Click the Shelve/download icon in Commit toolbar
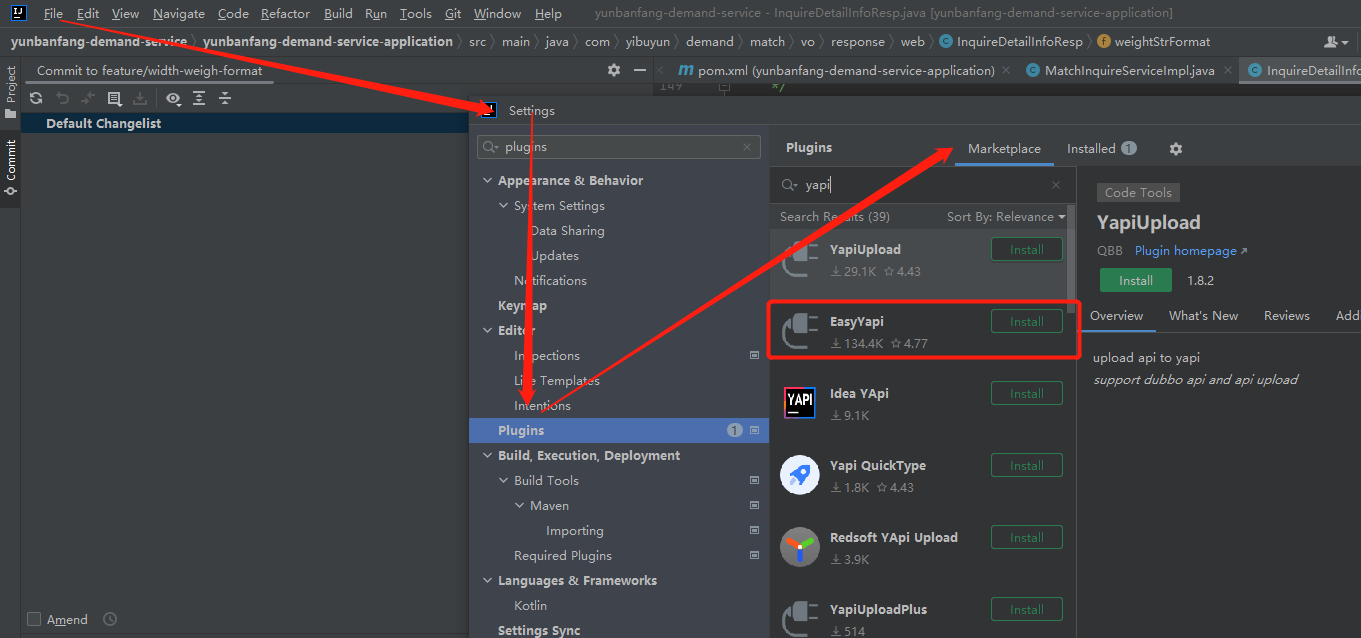Viewport: 1361px width, 638px height. [140, 98]
